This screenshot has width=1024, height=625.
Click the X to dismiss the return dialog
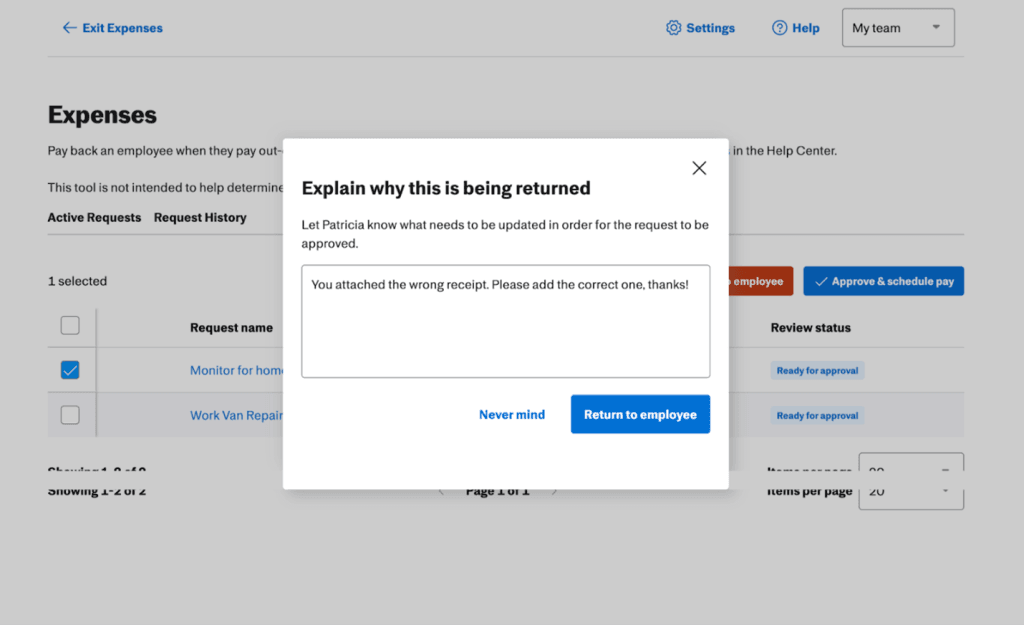pos(698,168)
